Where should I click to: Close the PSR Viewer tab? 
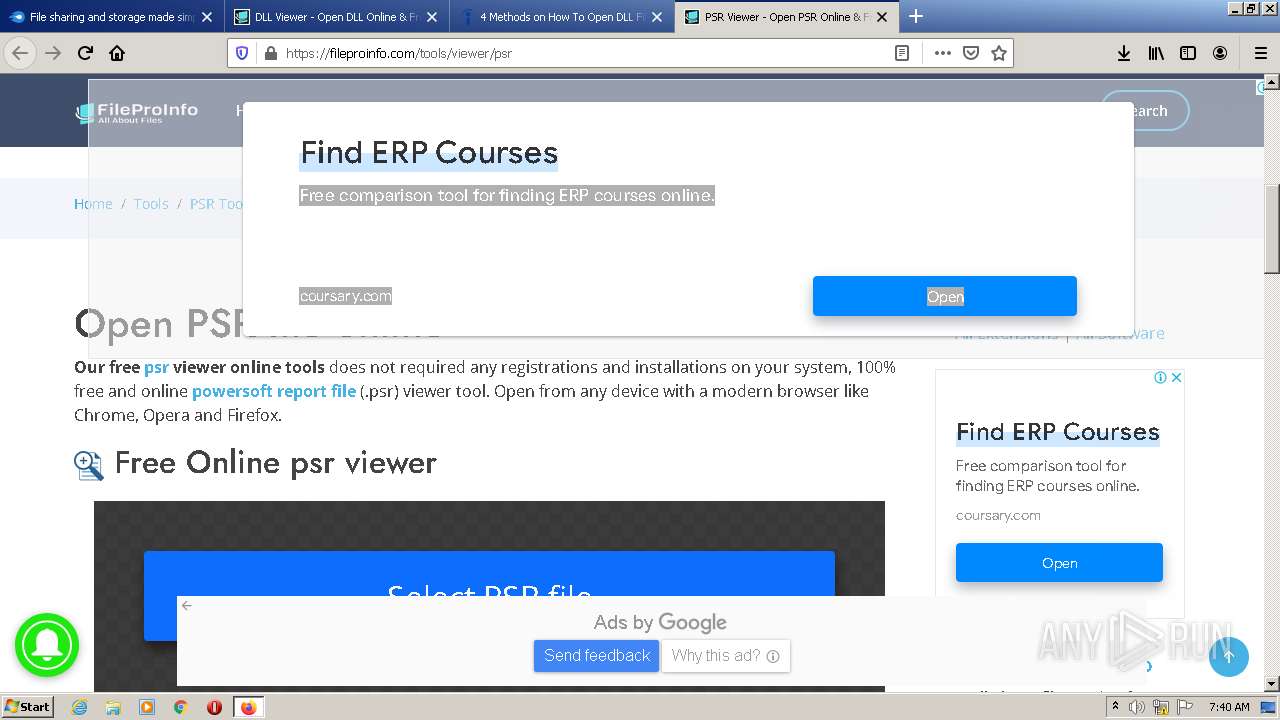click(881, 16)
